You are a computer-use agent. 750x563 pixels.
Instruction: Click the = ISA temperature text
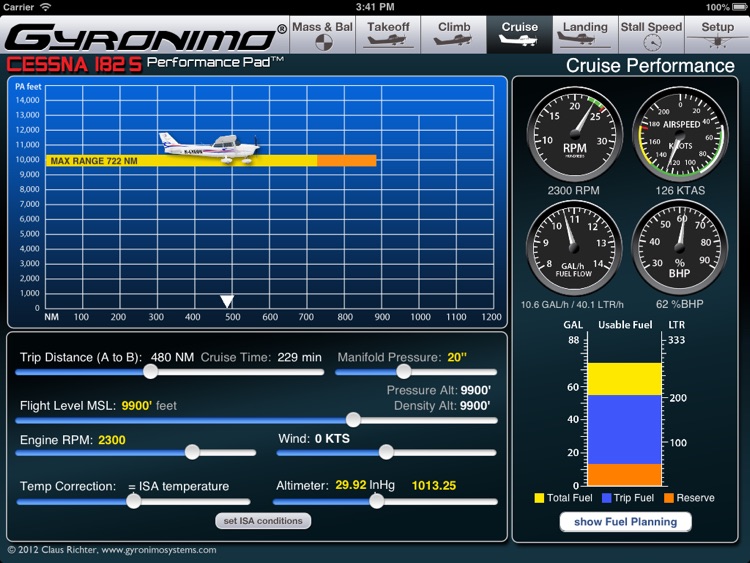point(178,486)
